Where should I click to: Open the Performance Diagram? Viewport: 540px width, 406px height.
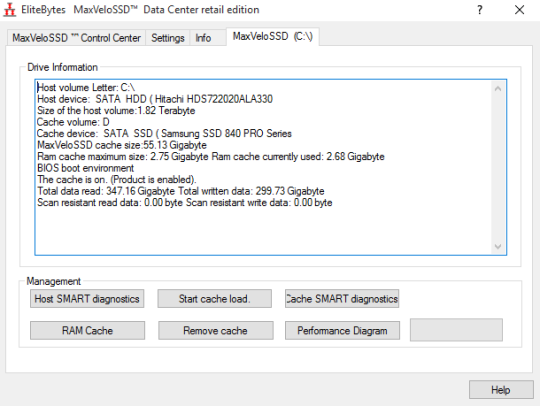(x=342, y=331)
